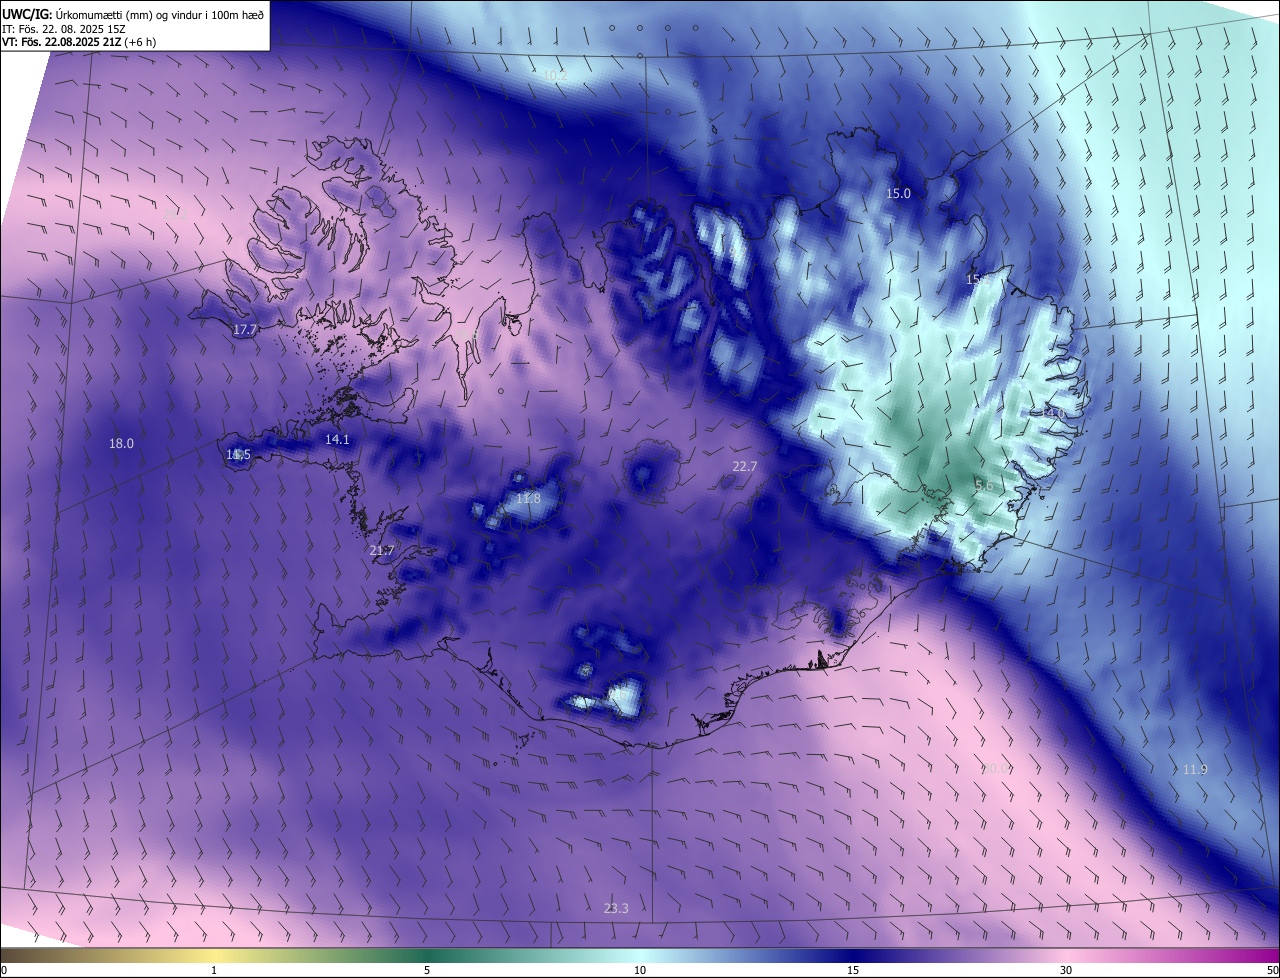1280x978 pixels.
Task: Click the colorbar tick label 5
Action: [x=427, y=970]
